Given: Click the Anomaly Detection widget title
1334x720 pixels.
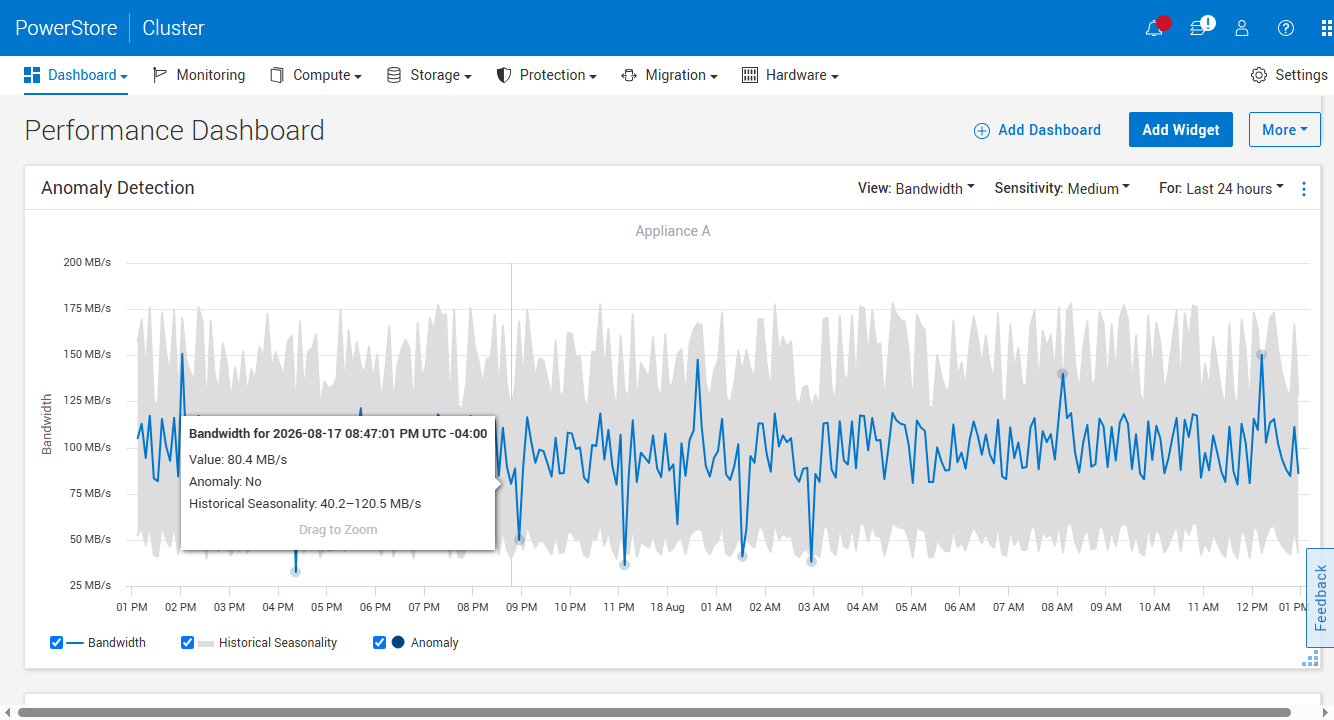Looking at the screenshot, I should [x=118, y=188].
